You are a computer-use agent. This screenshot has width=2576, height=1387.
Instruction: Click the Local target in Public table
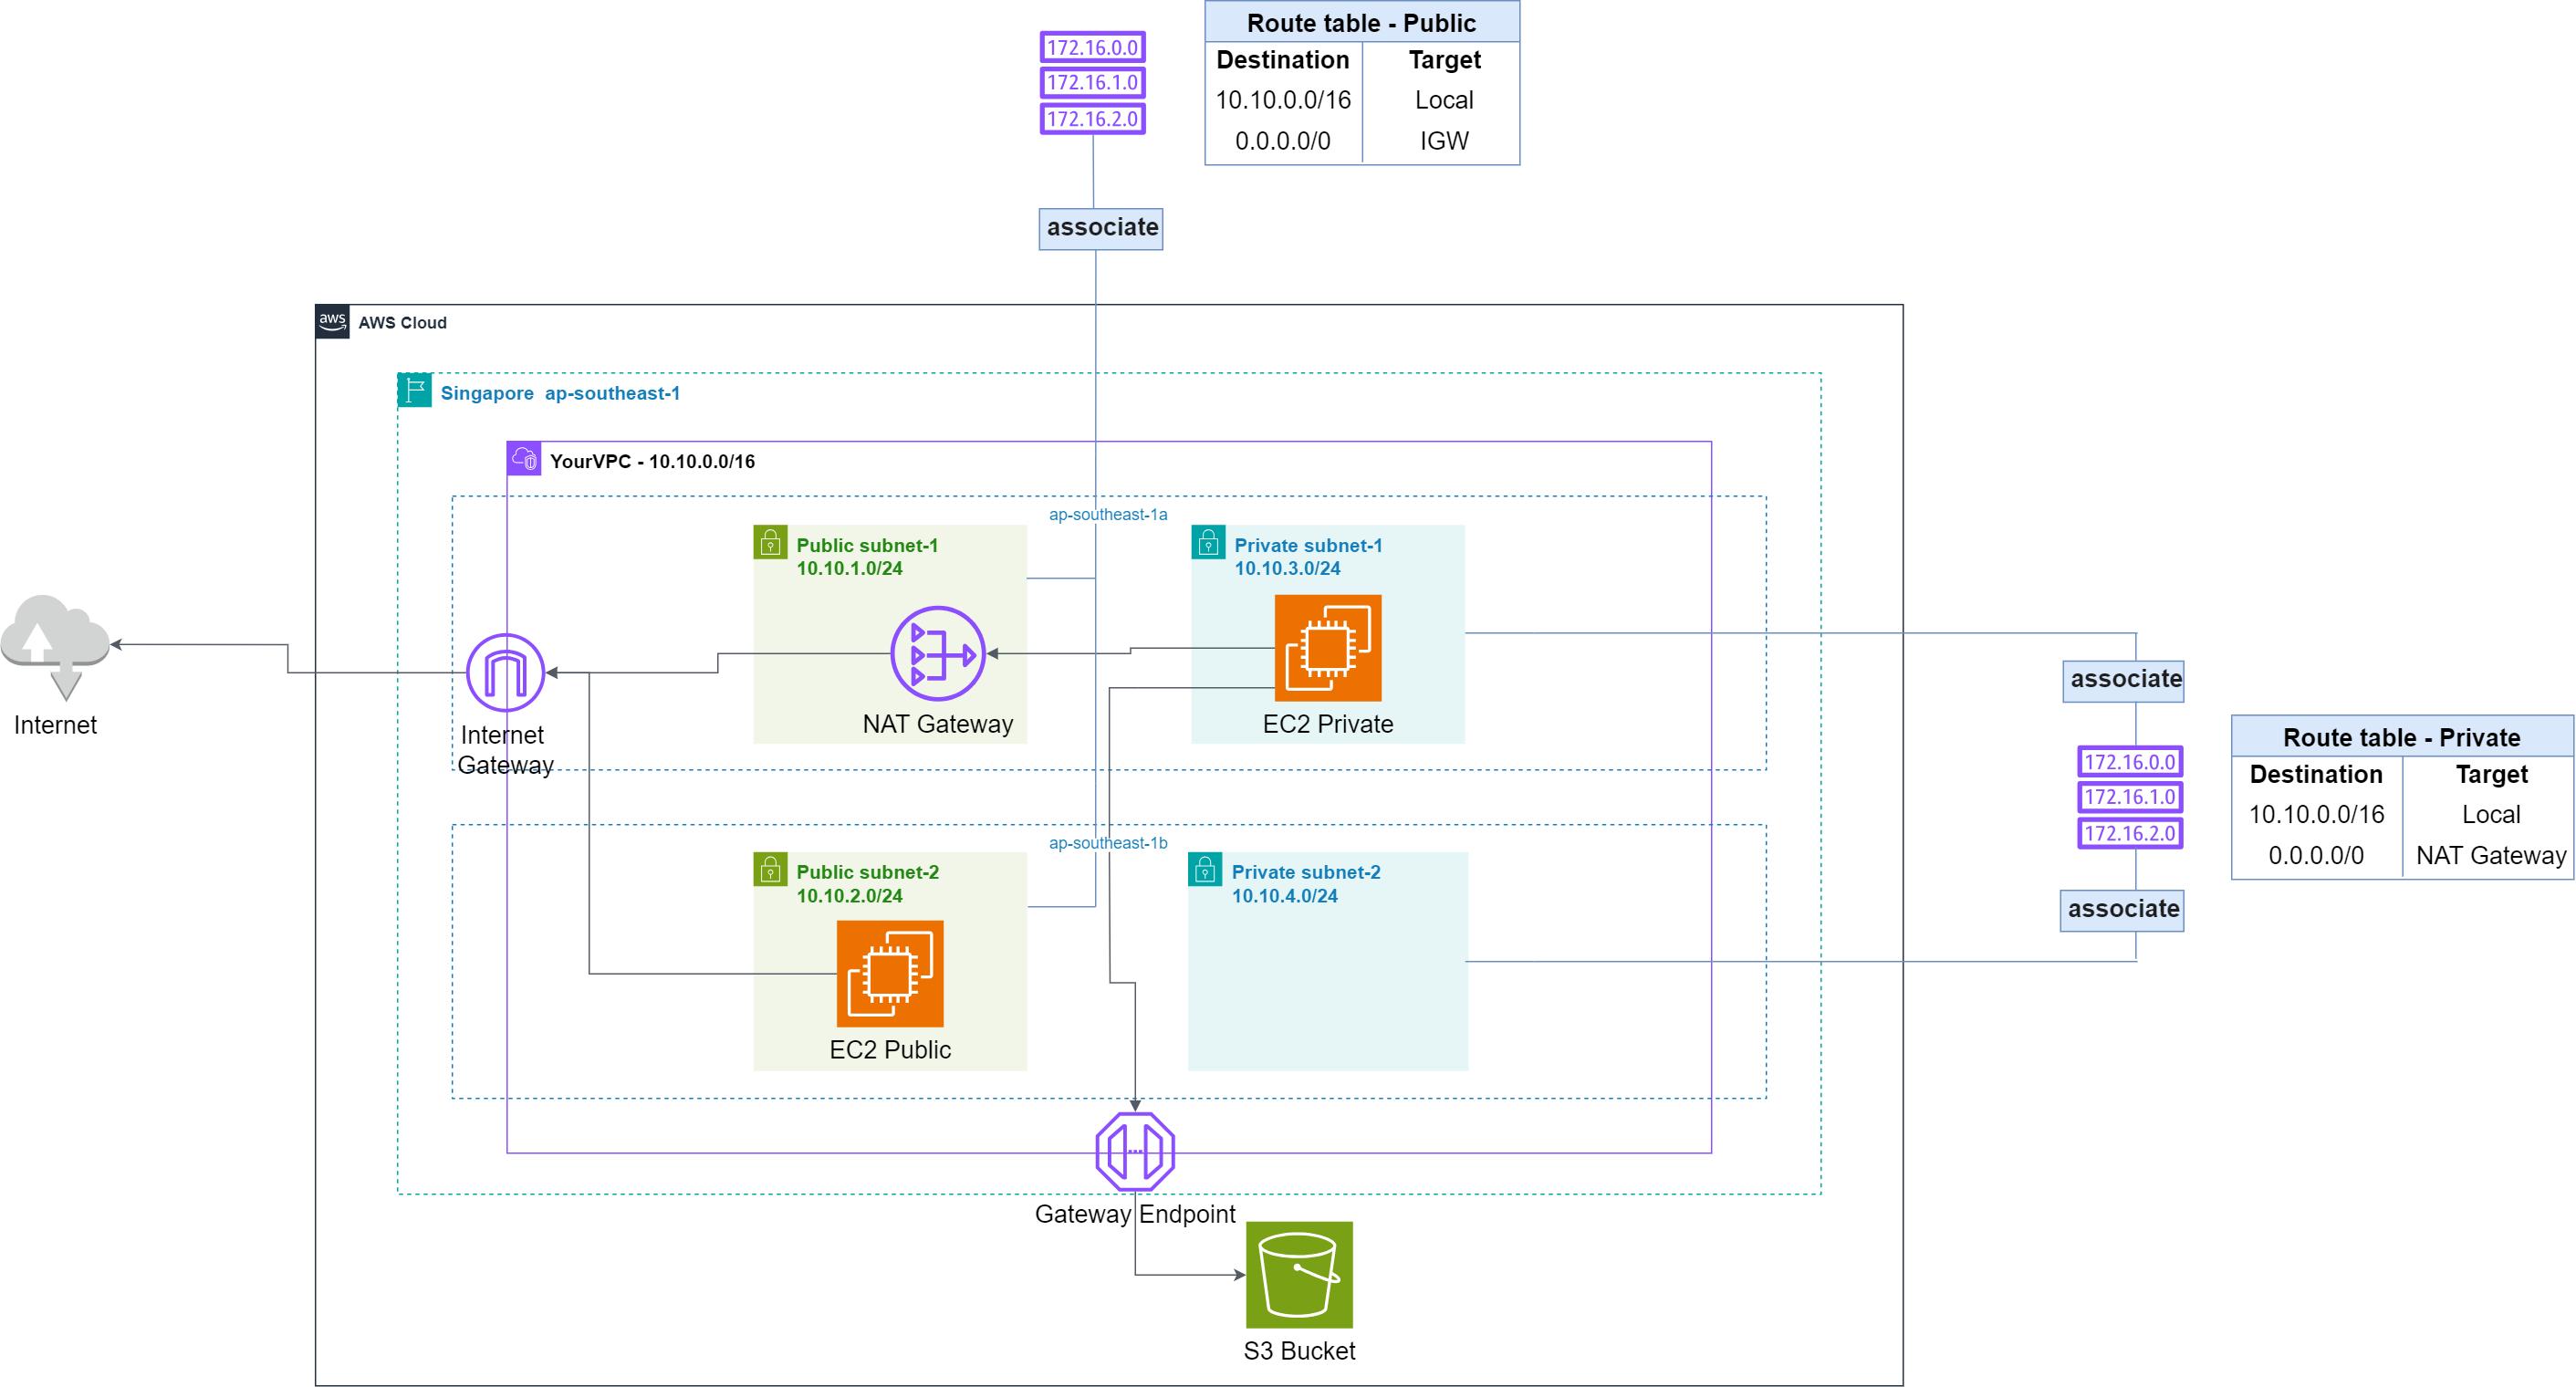click(1444, 100)
